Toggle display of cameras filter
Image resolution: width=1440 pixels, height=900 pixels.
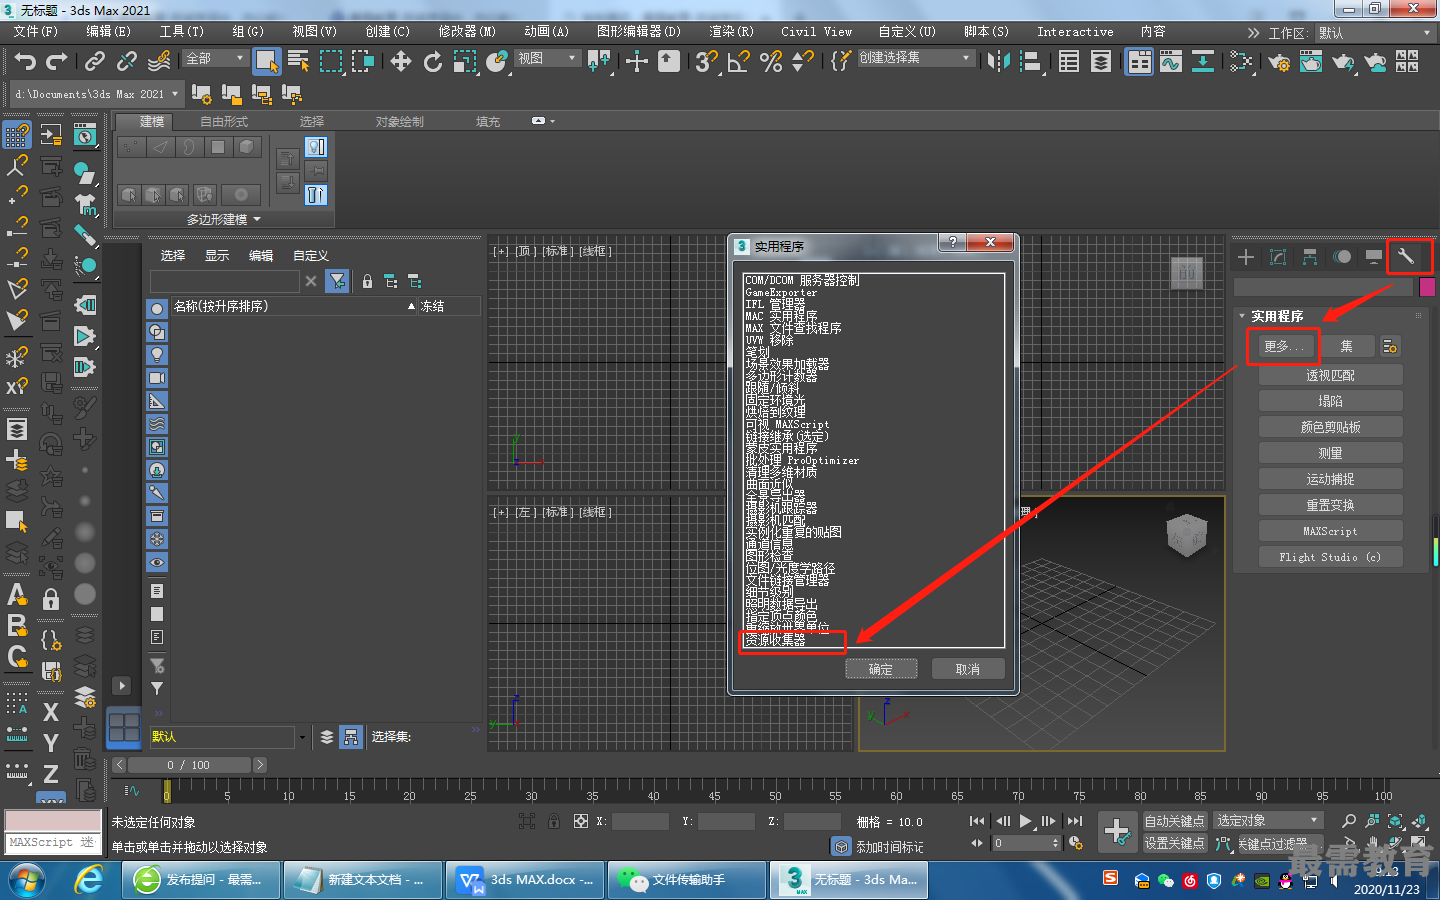(157, 378)
